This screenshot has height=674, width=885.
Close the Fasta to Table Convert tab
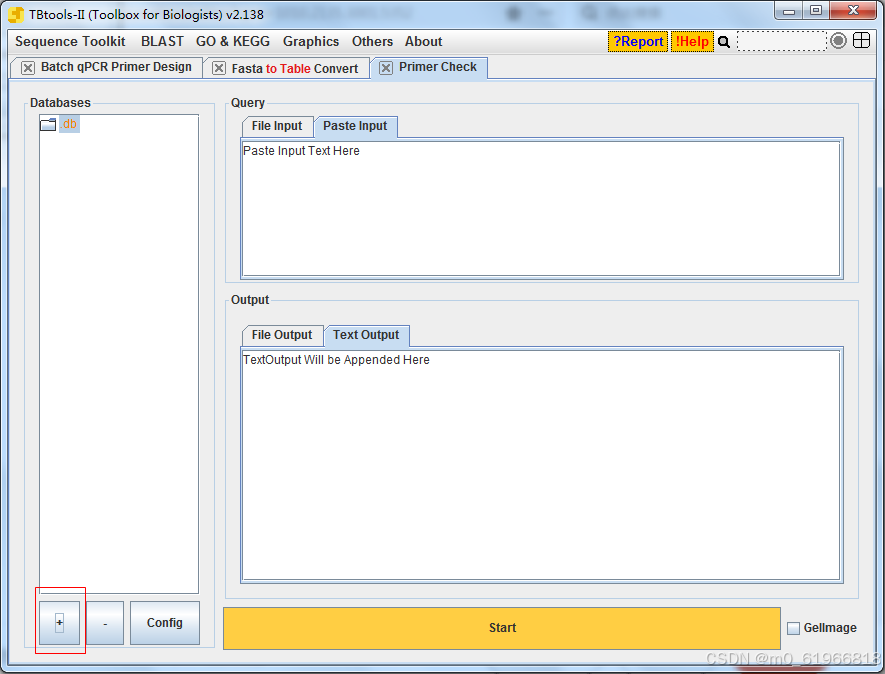click(218, 68)
